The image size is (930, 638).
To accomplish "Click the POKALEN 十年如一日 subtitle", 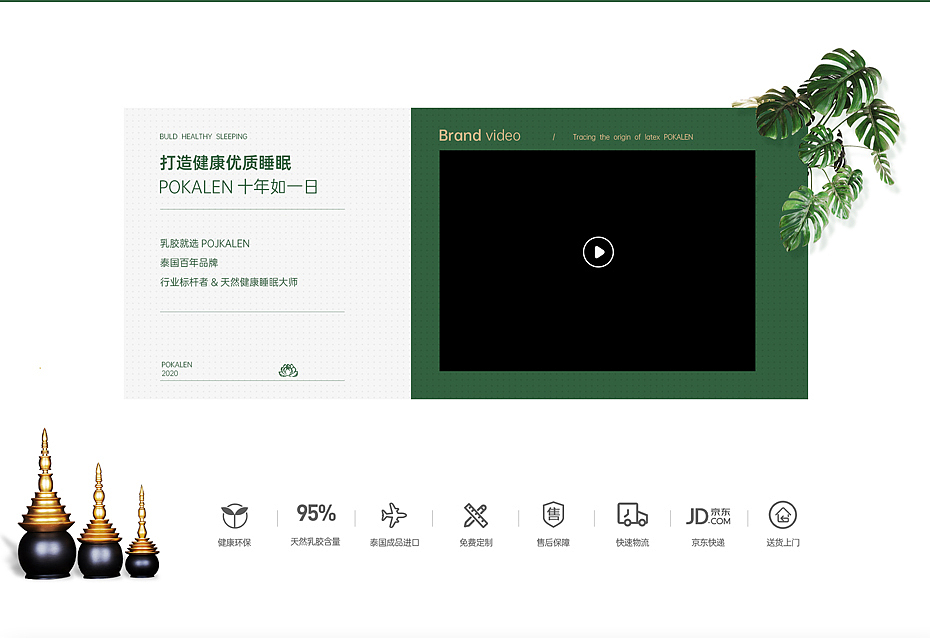I will [238, 187].
